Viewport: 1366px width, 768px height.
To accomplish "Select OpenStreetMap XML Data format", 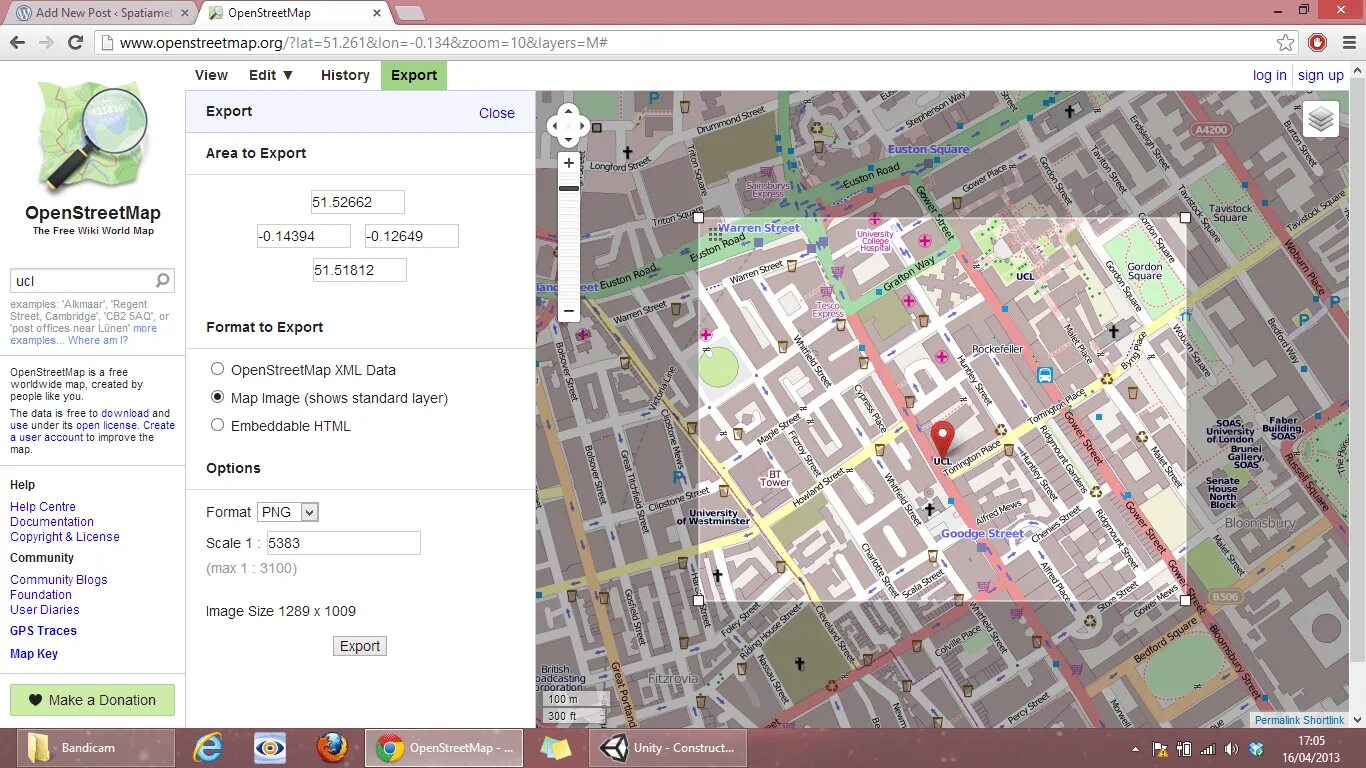I will (x=217, y=369).
